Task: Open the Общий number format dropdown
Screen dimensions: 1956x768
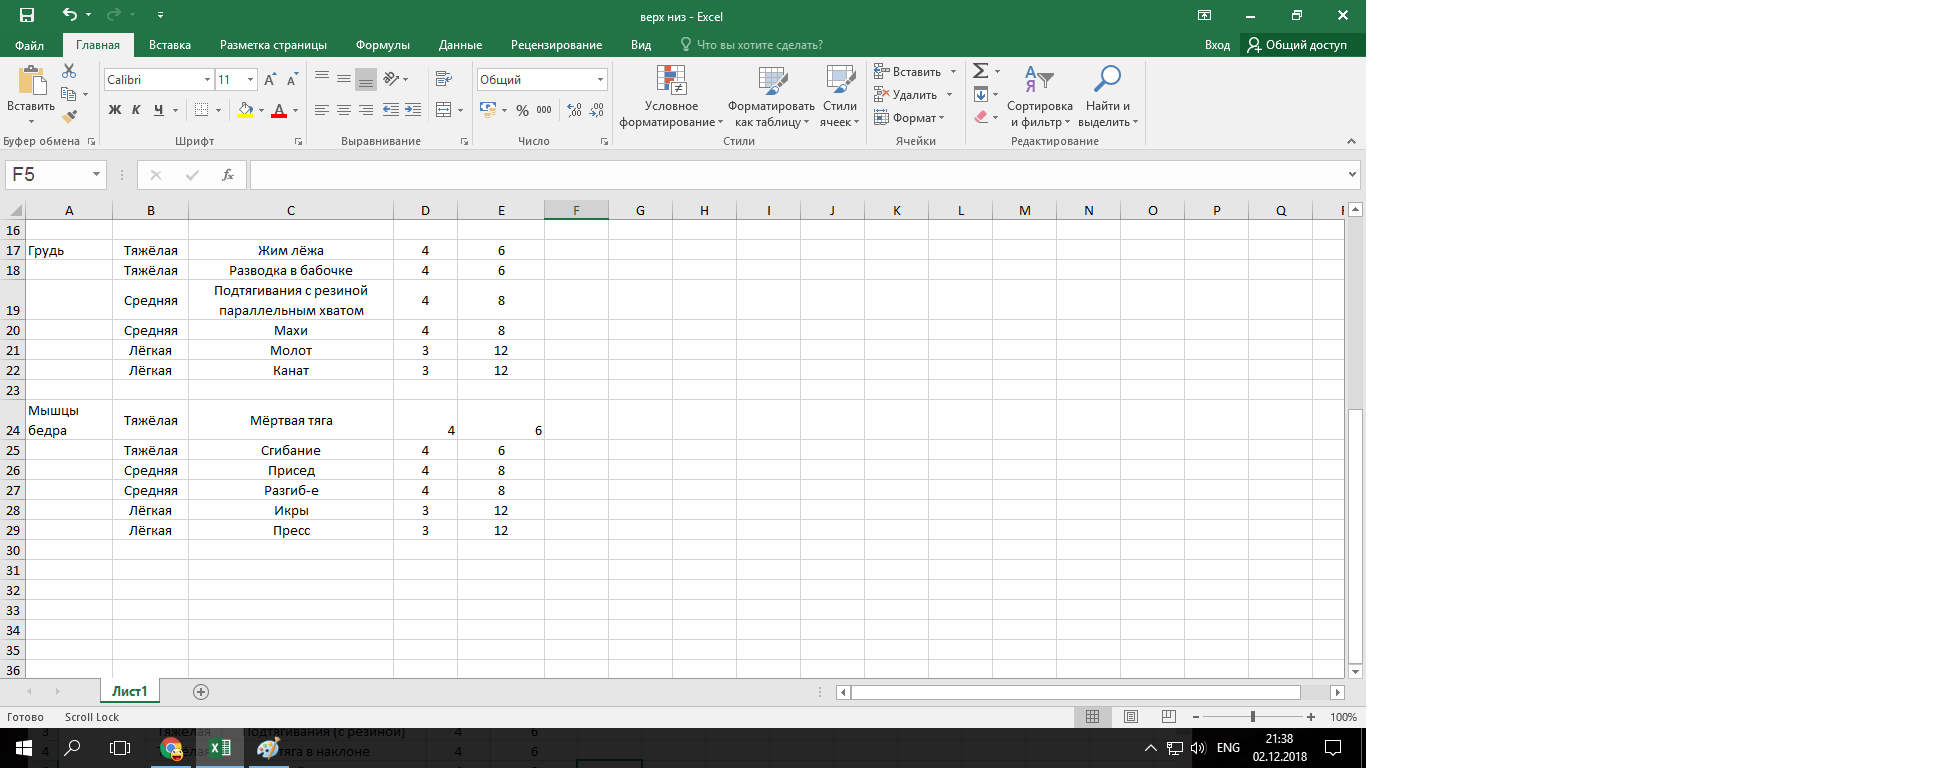Action: point(600,79)
